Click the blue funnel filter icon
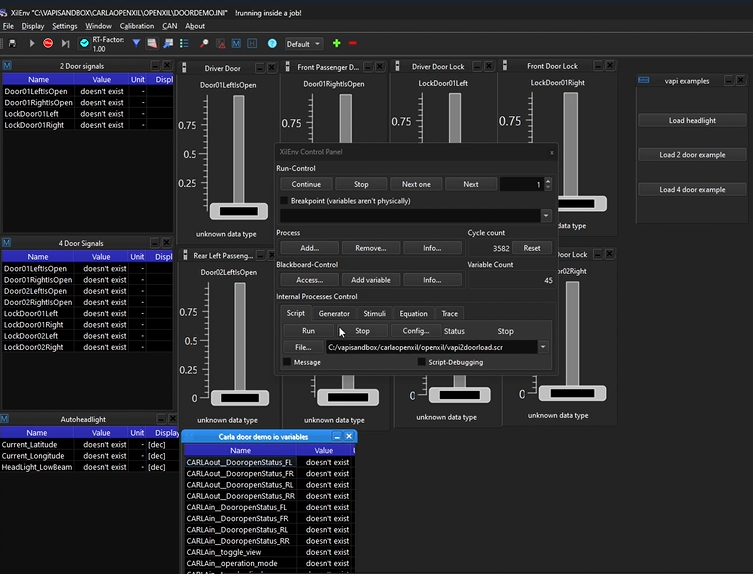The height and width of the screenshot is (574, 753). [x=136, y=44]
